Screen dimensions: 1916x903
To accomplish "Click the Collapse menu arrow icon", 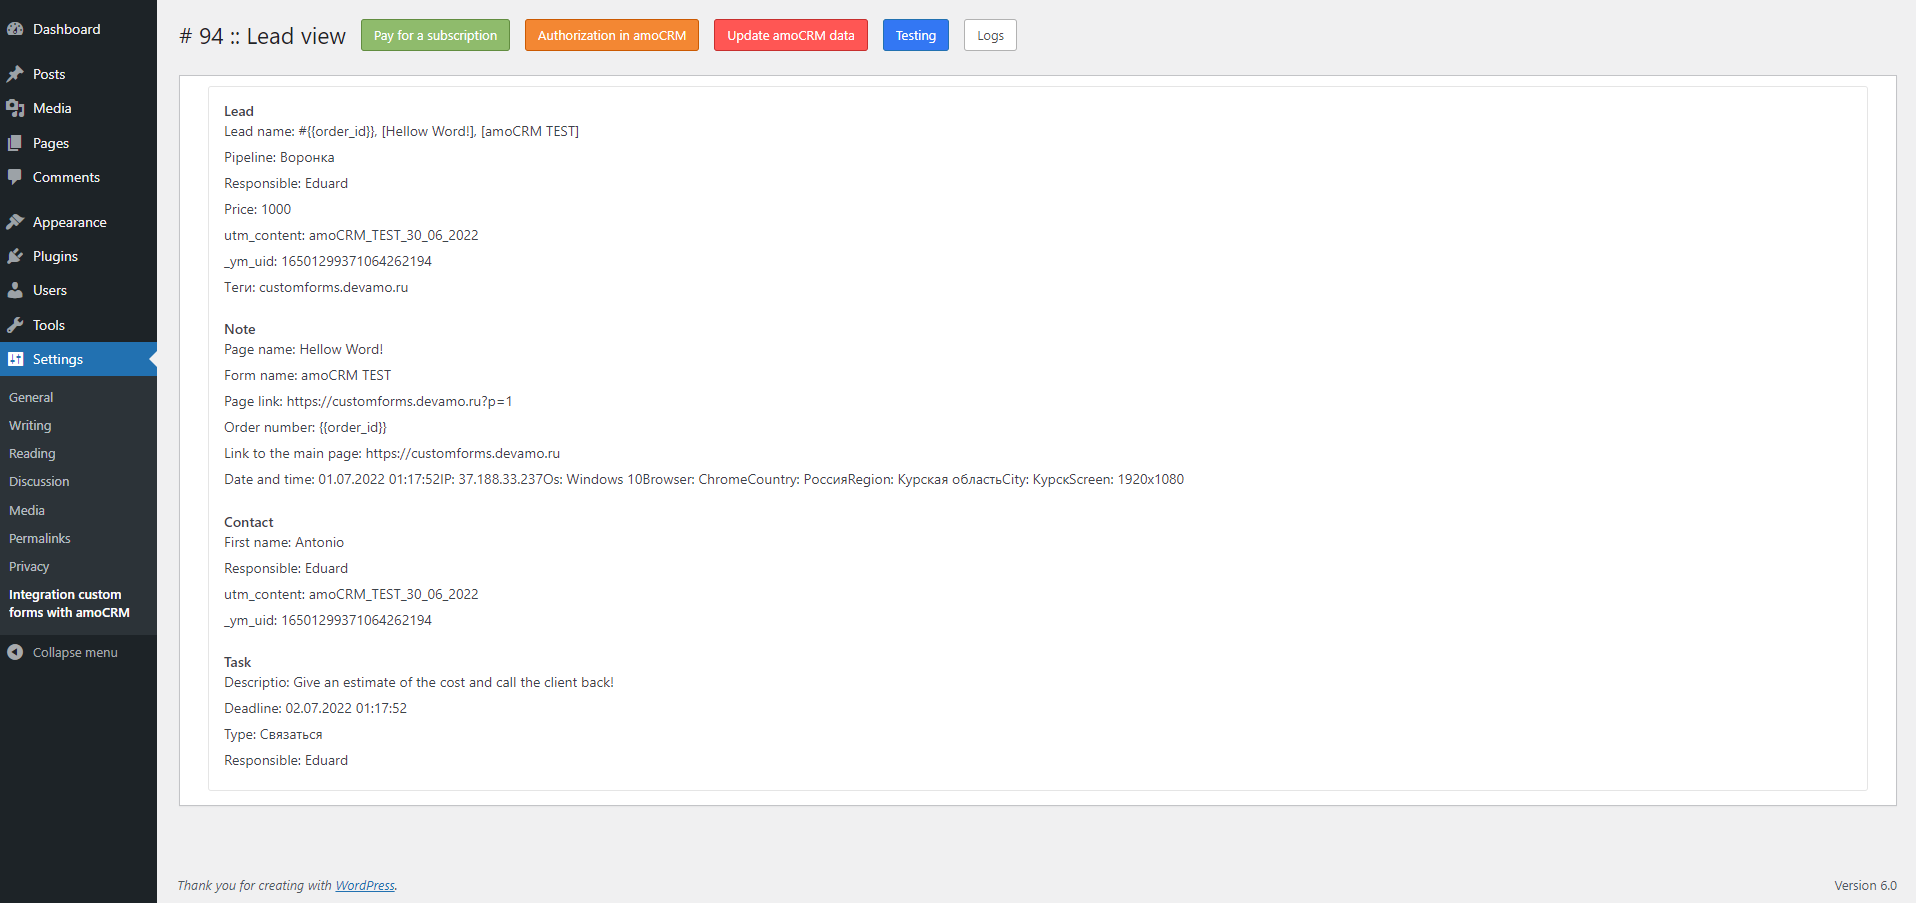I will coord(15,652).
